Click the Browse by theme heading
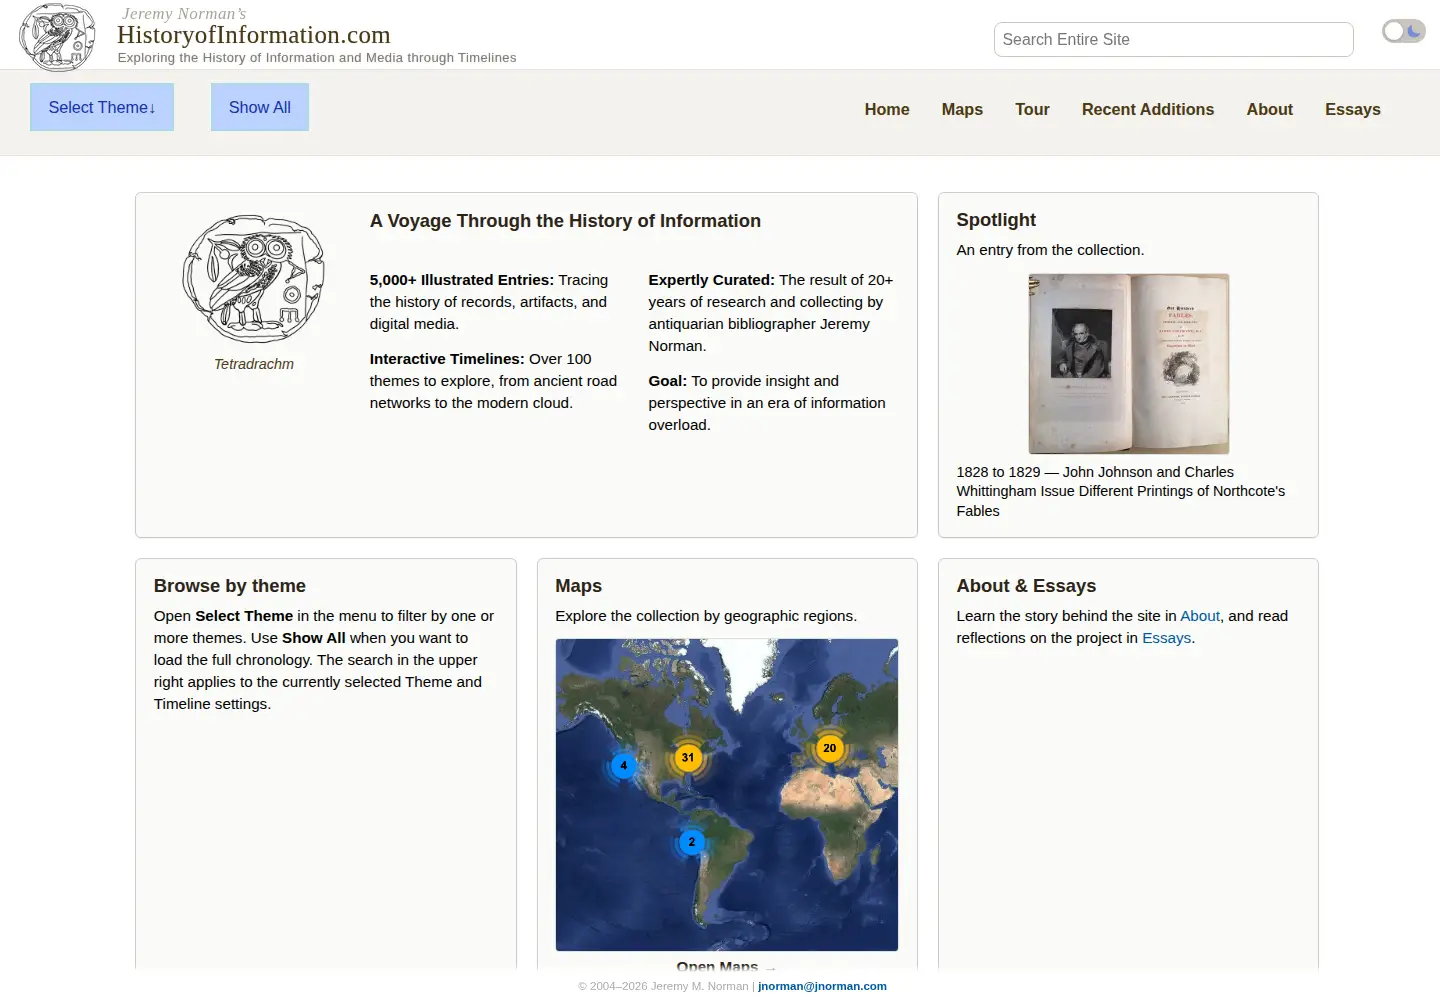The height and width of the screenshot is (1000, 1440). pos(230,586)
